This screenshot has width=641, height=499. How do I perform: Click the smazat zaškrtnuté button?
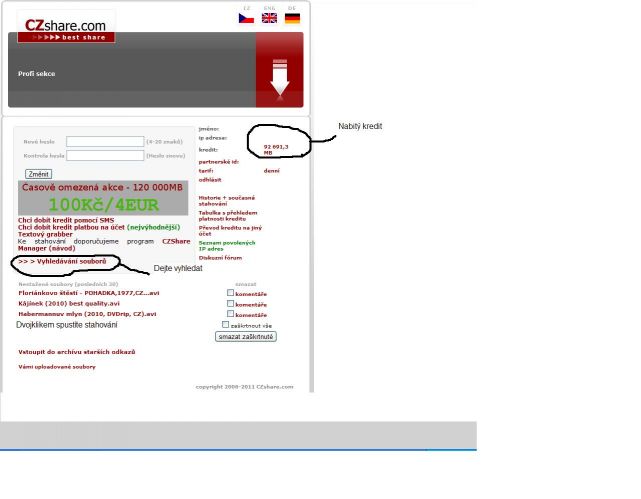[x=246, y=336]
